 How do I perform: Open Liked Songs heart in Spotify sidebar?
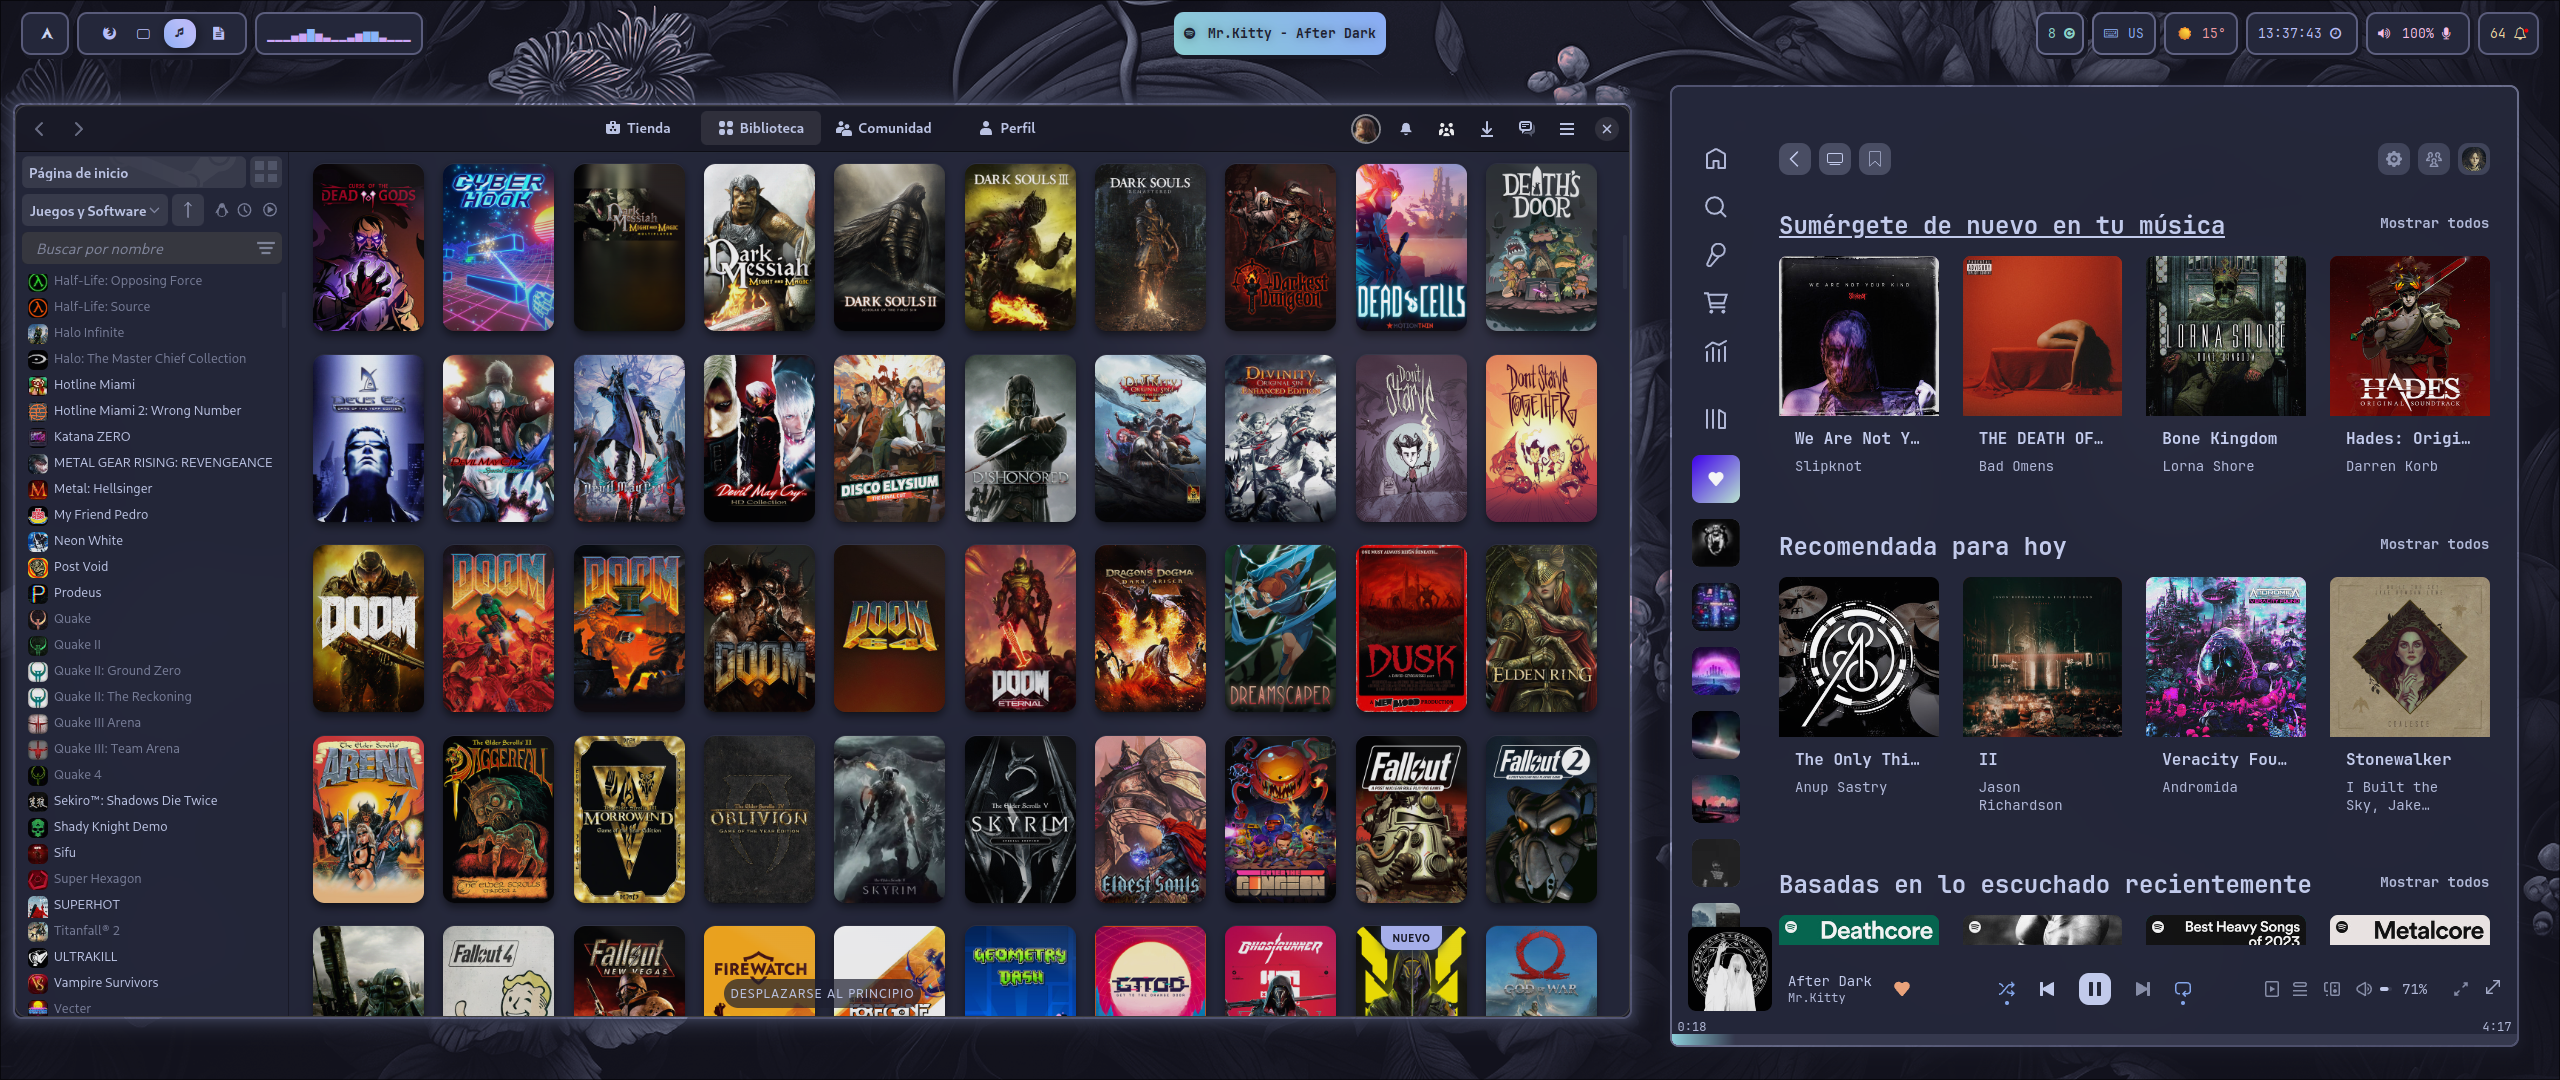(x=1715, y=479)
